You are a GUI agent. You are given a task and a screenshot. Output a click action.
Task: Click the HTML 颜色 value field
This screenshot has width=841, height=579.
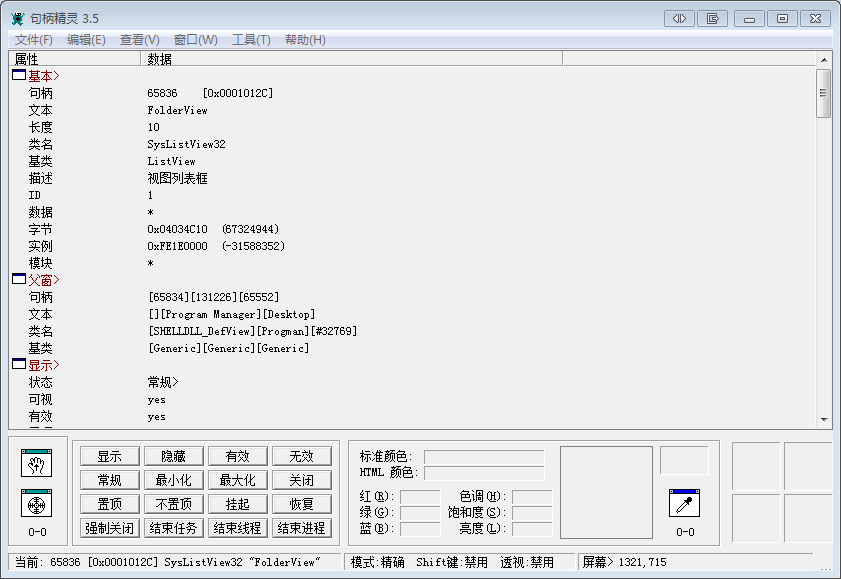pyautogui.click(x=484, y=473)
